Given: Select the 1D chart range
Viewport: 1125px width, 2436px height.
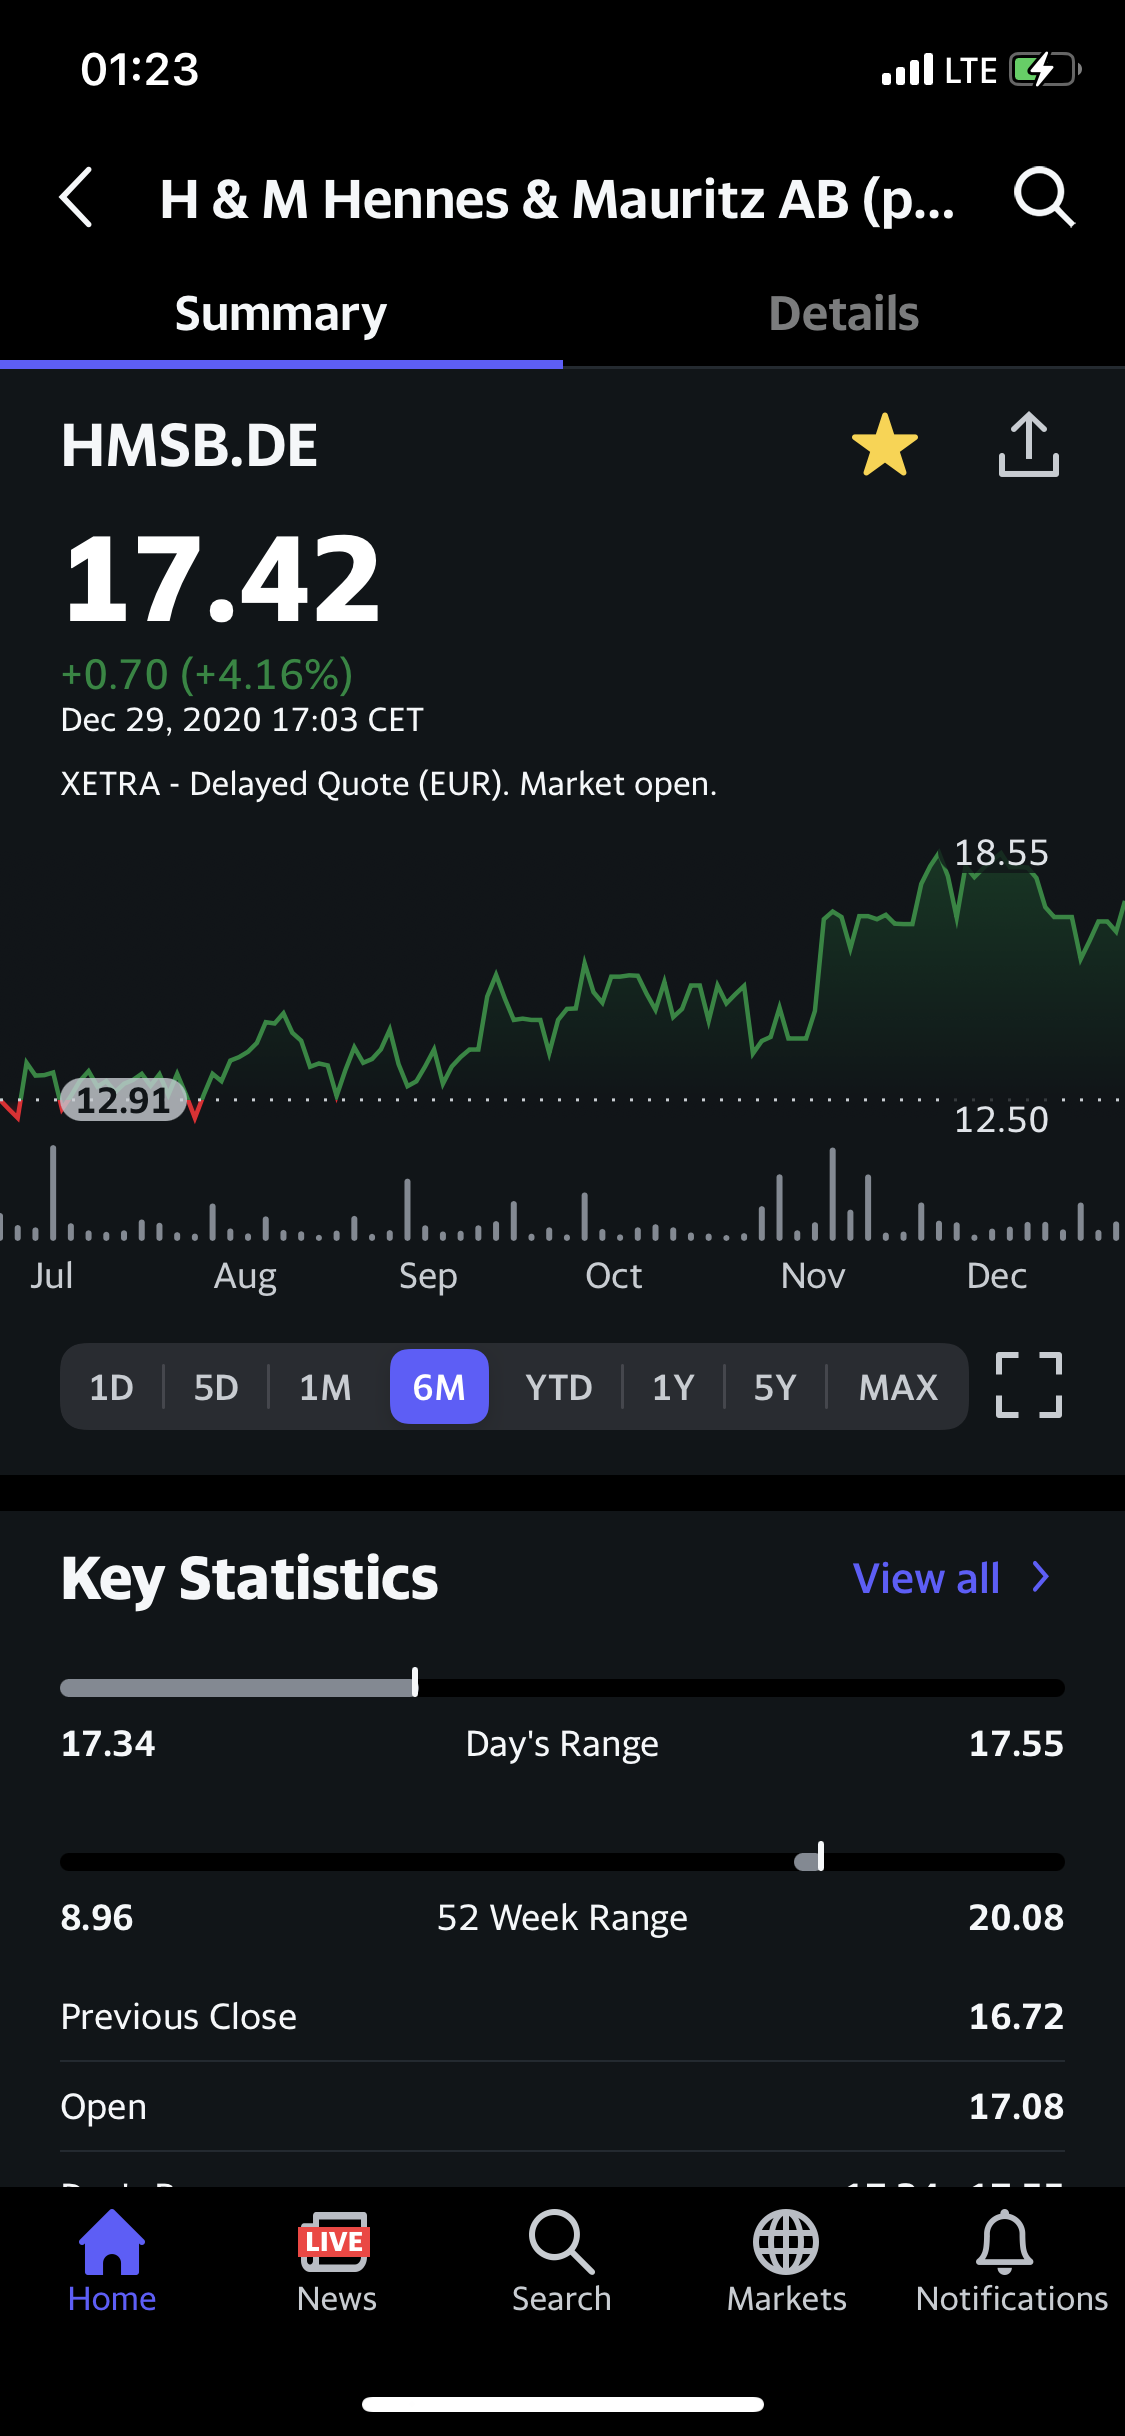Looking at the screenshot, I should [x=111, y=1387].
